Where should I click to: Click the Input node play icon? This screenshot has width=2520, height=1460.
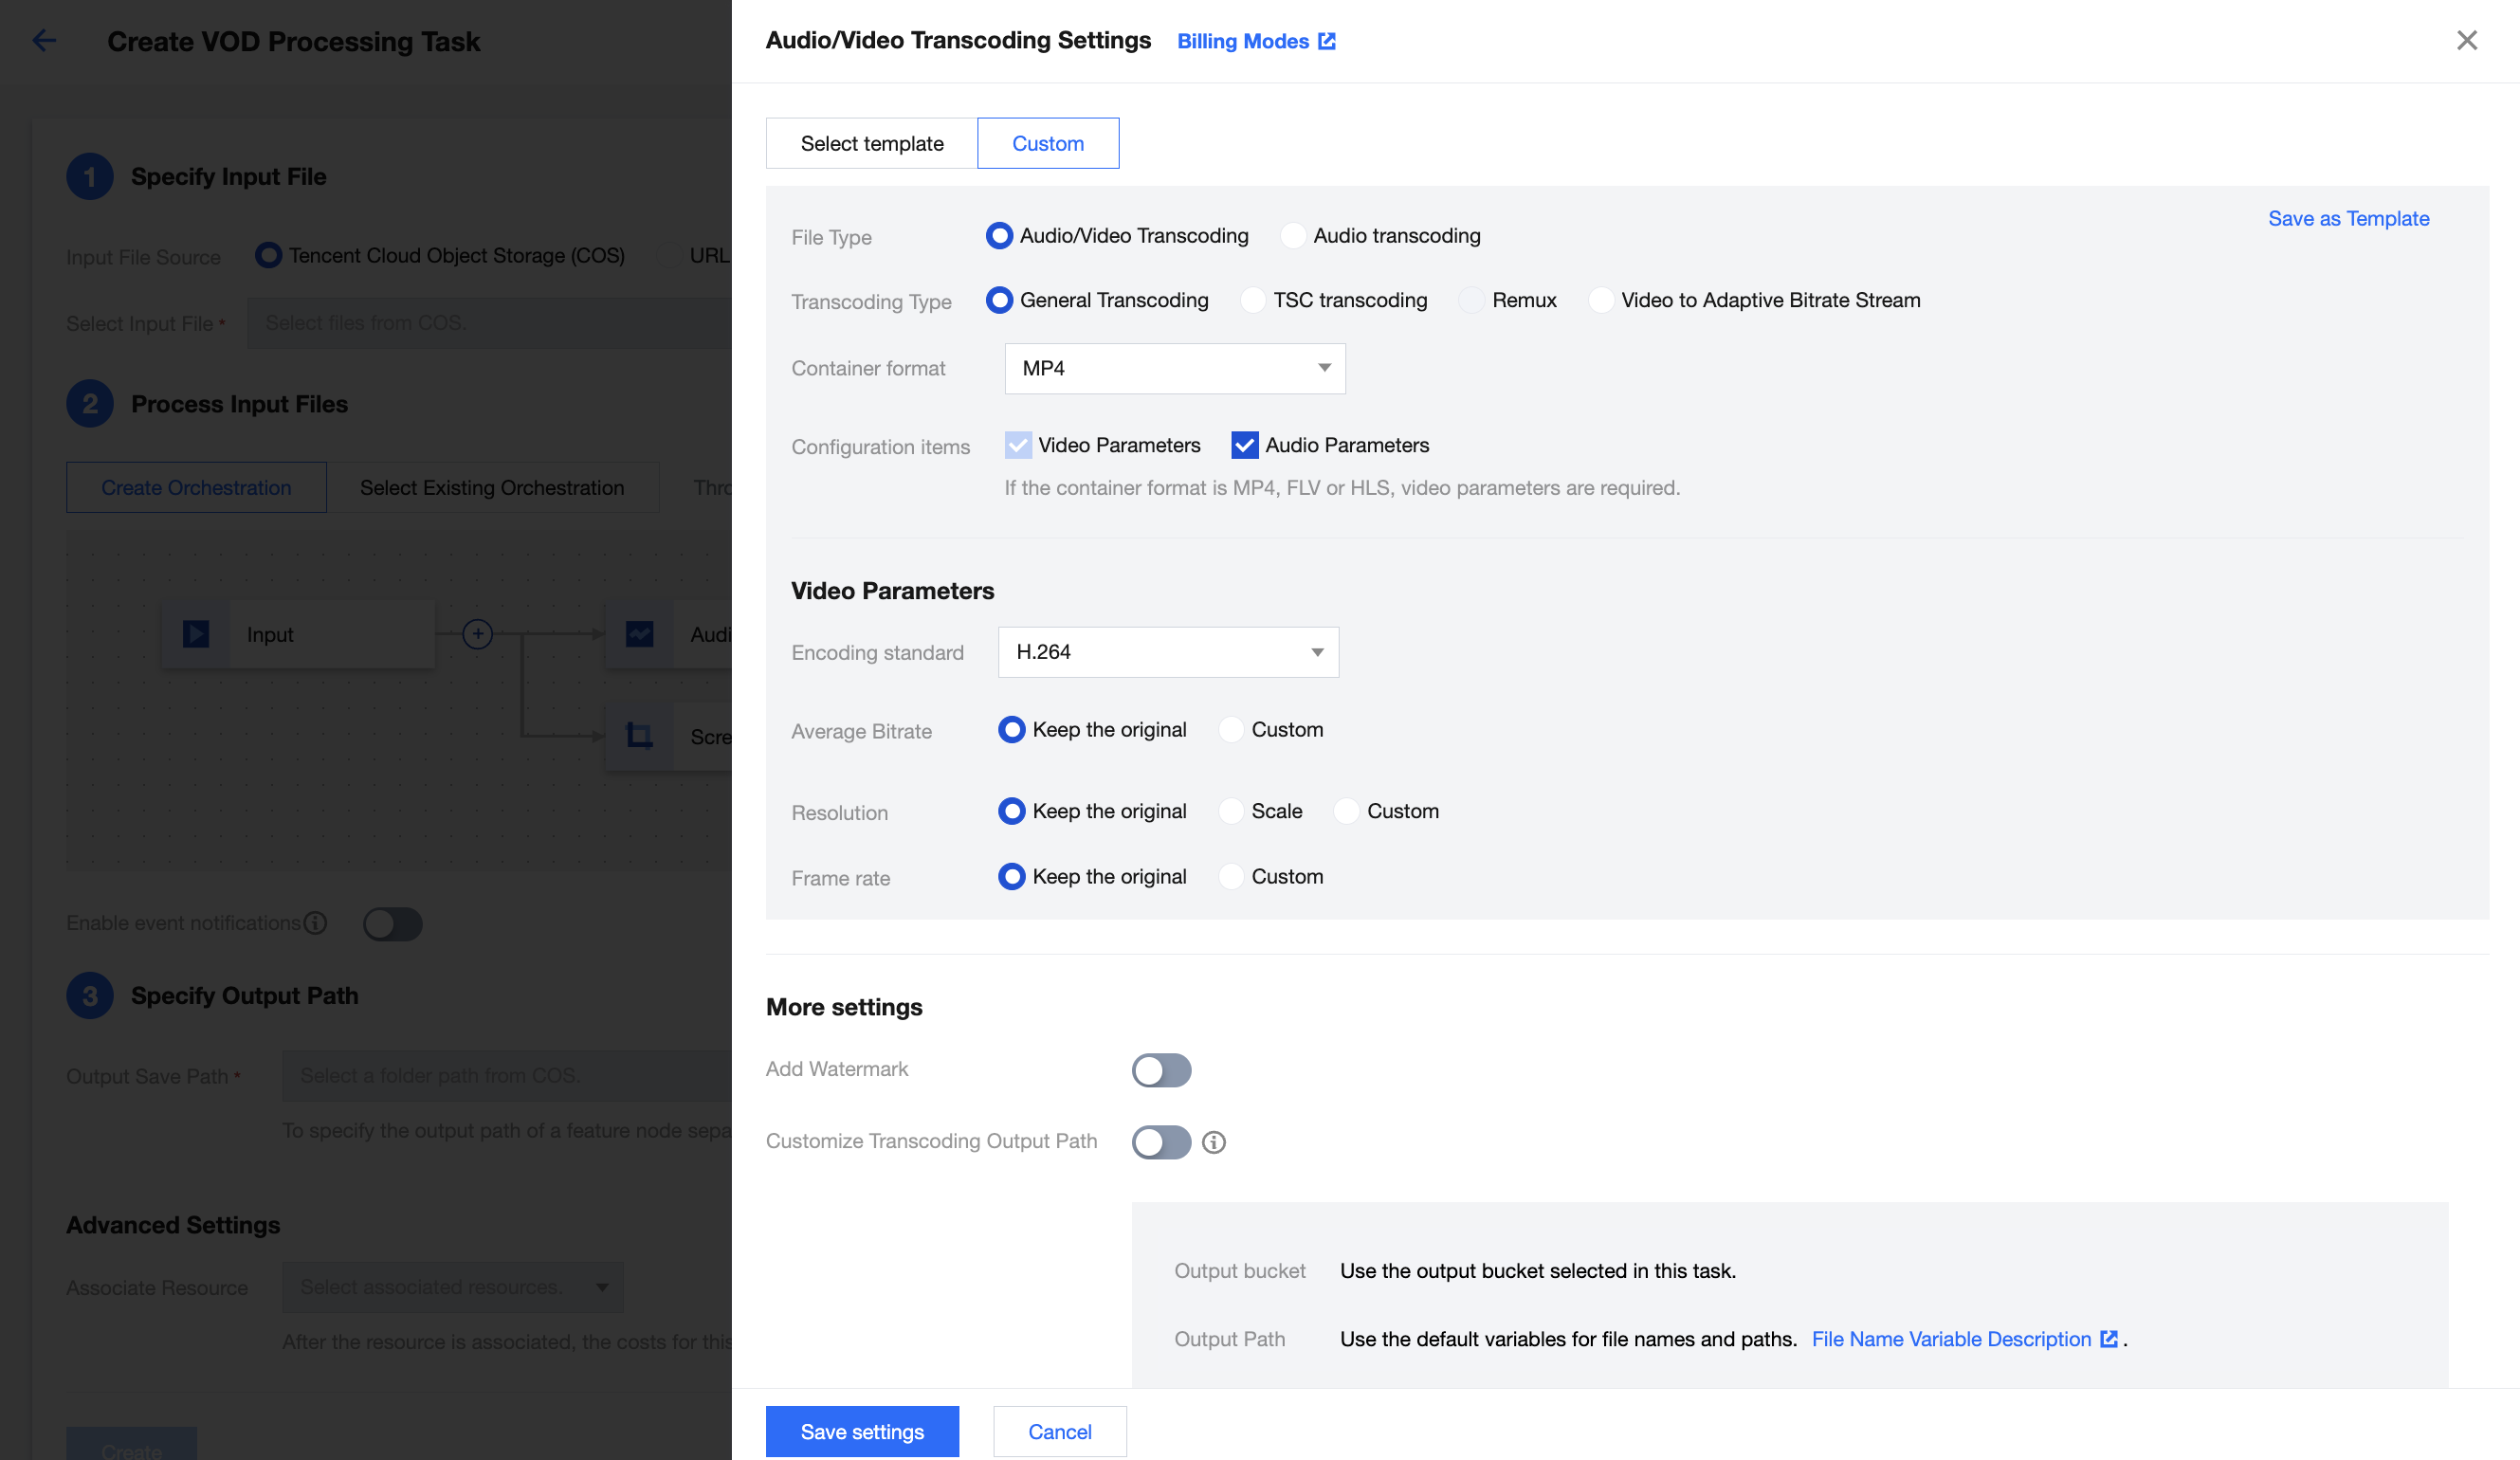point(196,634)
